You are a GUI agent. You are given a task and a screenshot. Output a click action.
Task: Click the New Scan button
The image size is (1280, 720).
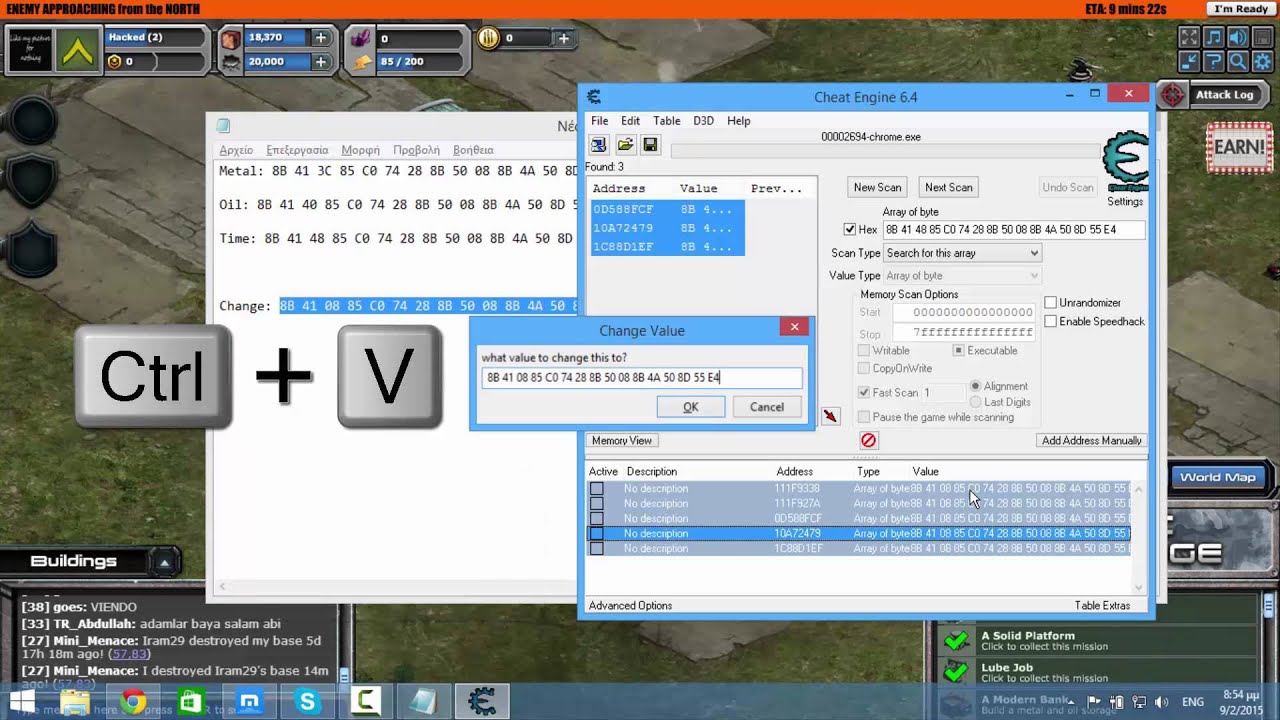click(877, 187)
